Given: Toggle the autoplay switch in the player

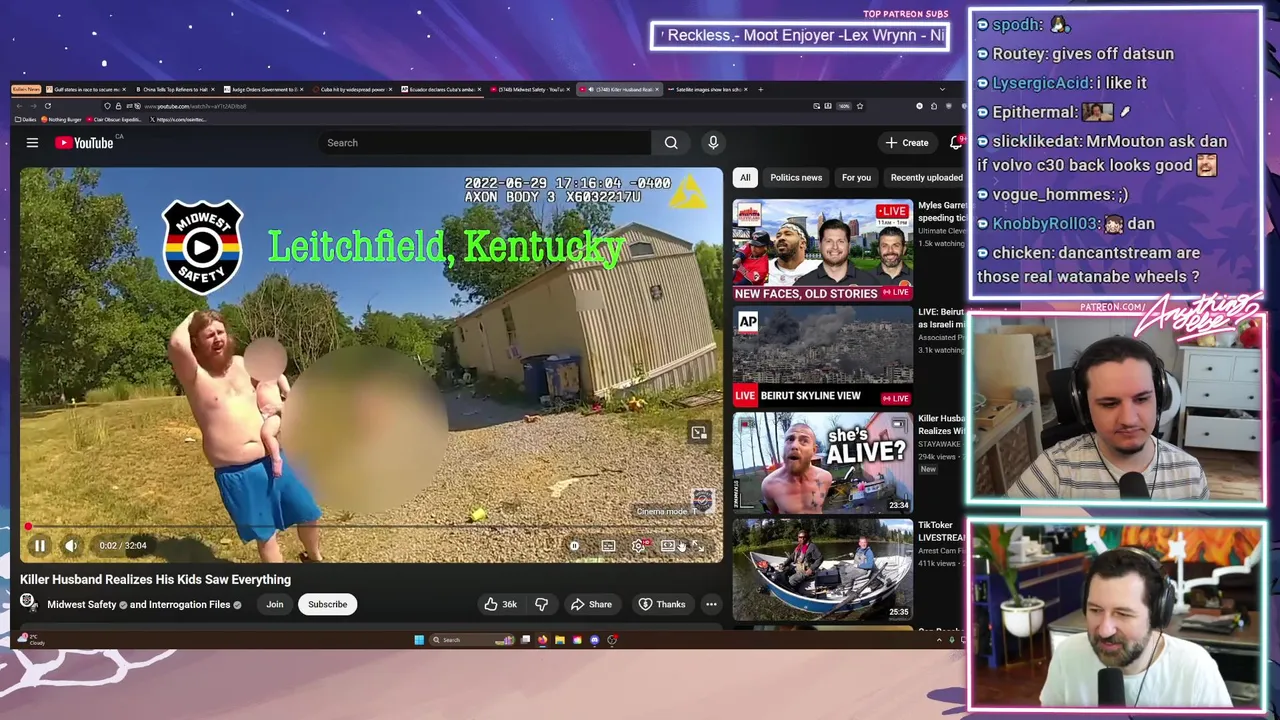Looking at the screenshot, I should 574,546.
